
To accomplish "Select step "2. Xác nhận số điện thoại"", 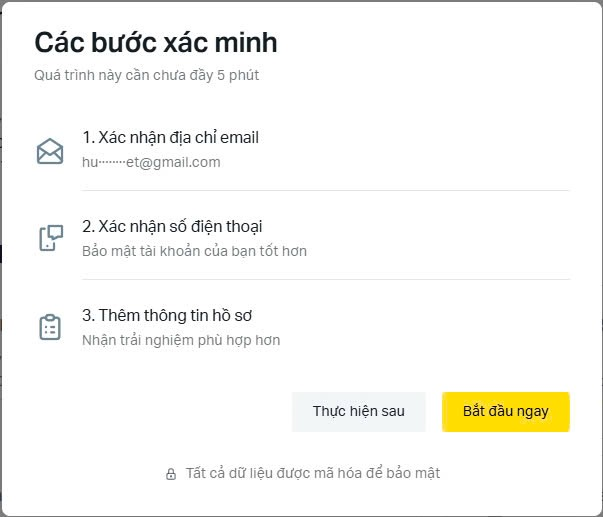I will pos(172,227).
